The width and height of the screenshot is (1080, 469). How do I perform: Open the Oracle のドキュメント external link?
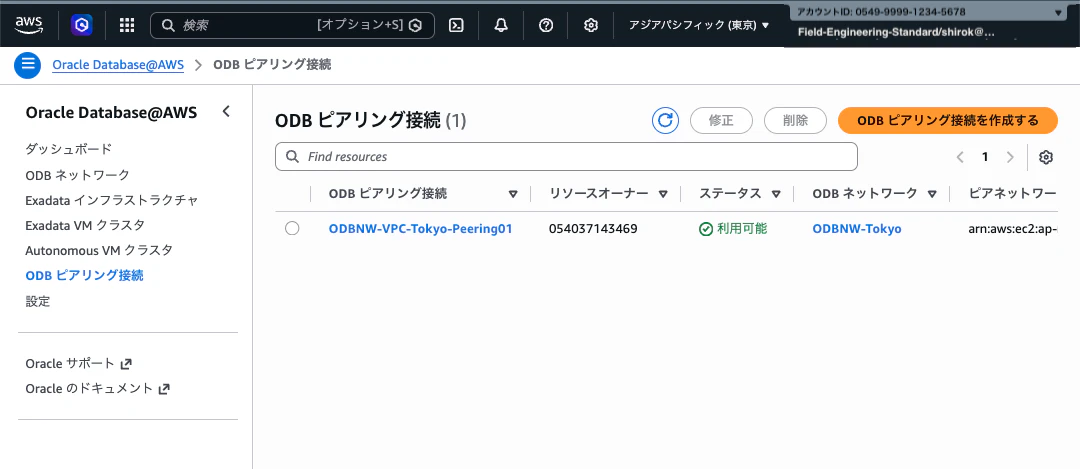click(97, 388)
